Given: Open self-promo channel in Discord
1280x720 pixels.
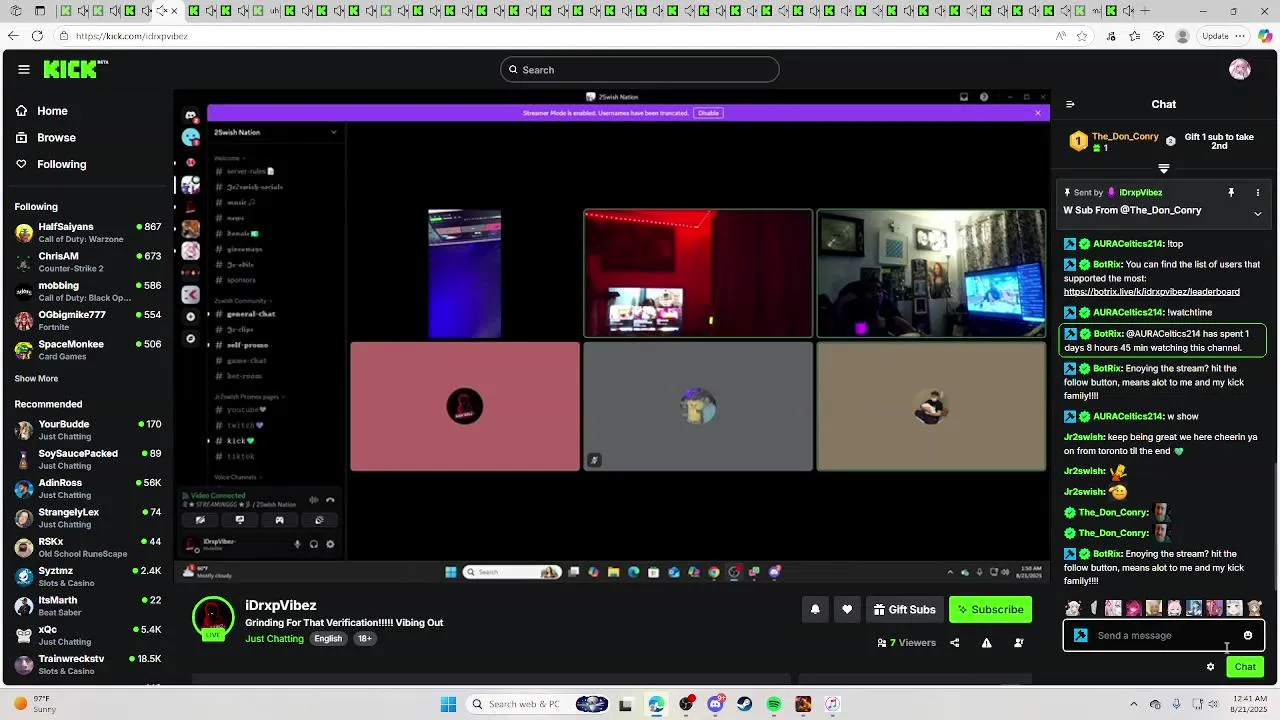Looking at the screenshot, I should point(247,345).
